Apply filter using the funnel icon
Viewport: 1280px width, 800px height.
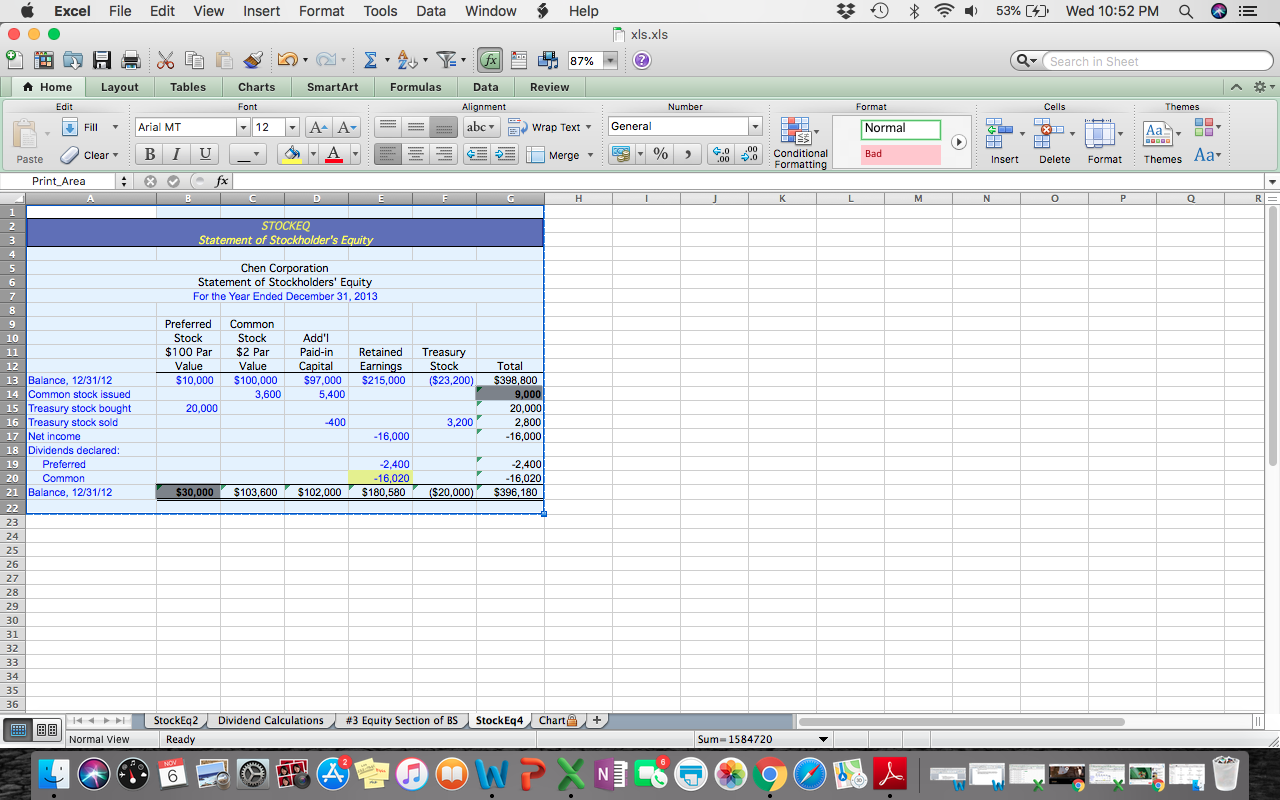point(446,60)
